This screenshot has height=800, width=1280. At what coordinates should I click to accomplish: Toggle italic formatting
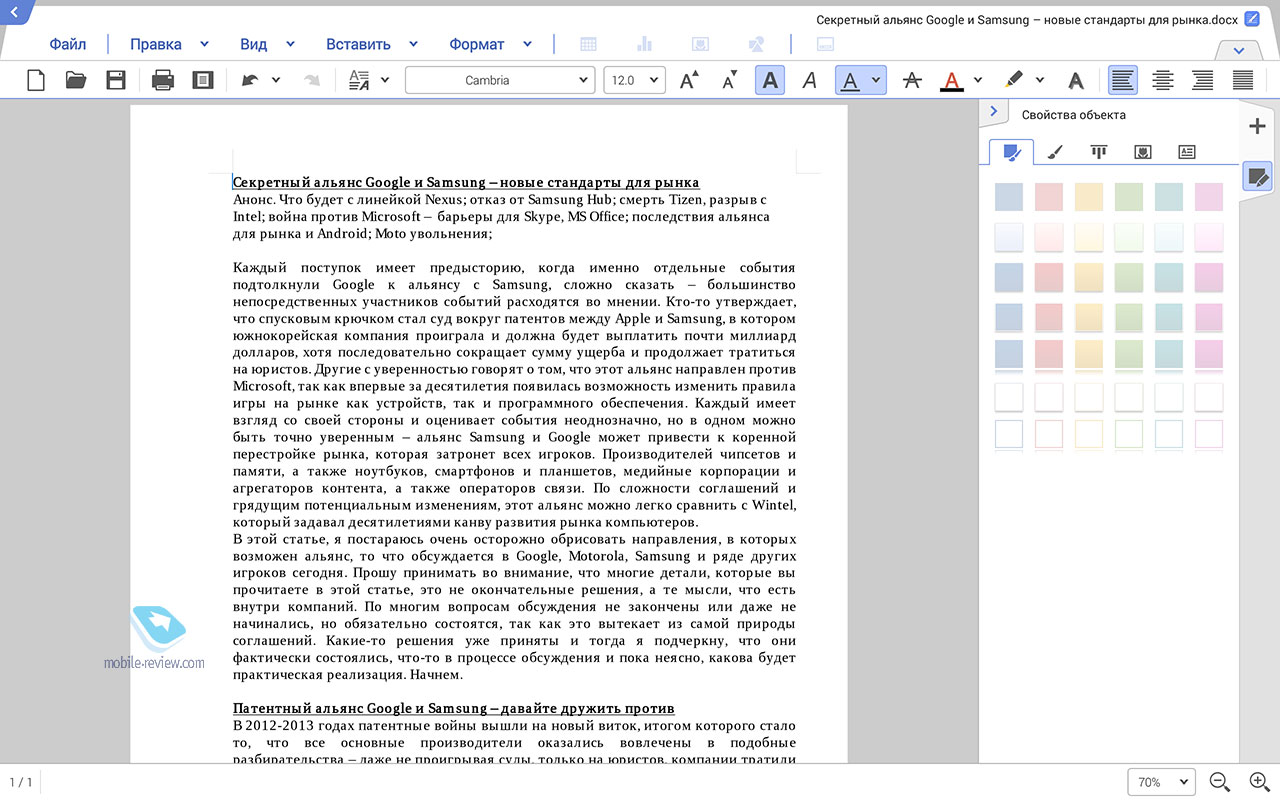810,80
